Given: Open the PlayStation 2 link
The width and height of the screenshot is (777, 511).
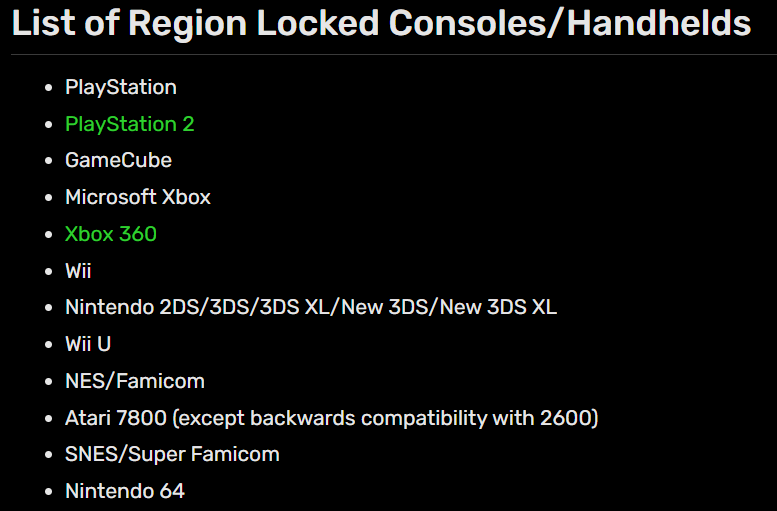Looking at the screenshot, I should tap(129, 124).
